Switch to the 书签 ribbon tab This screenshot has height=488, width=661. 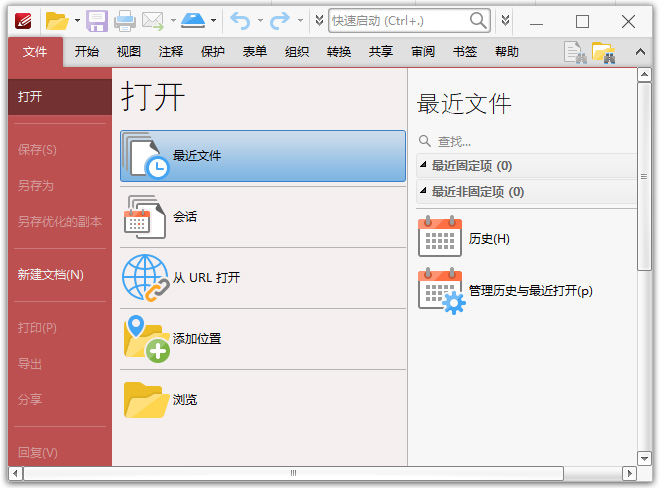coord(465,52)
